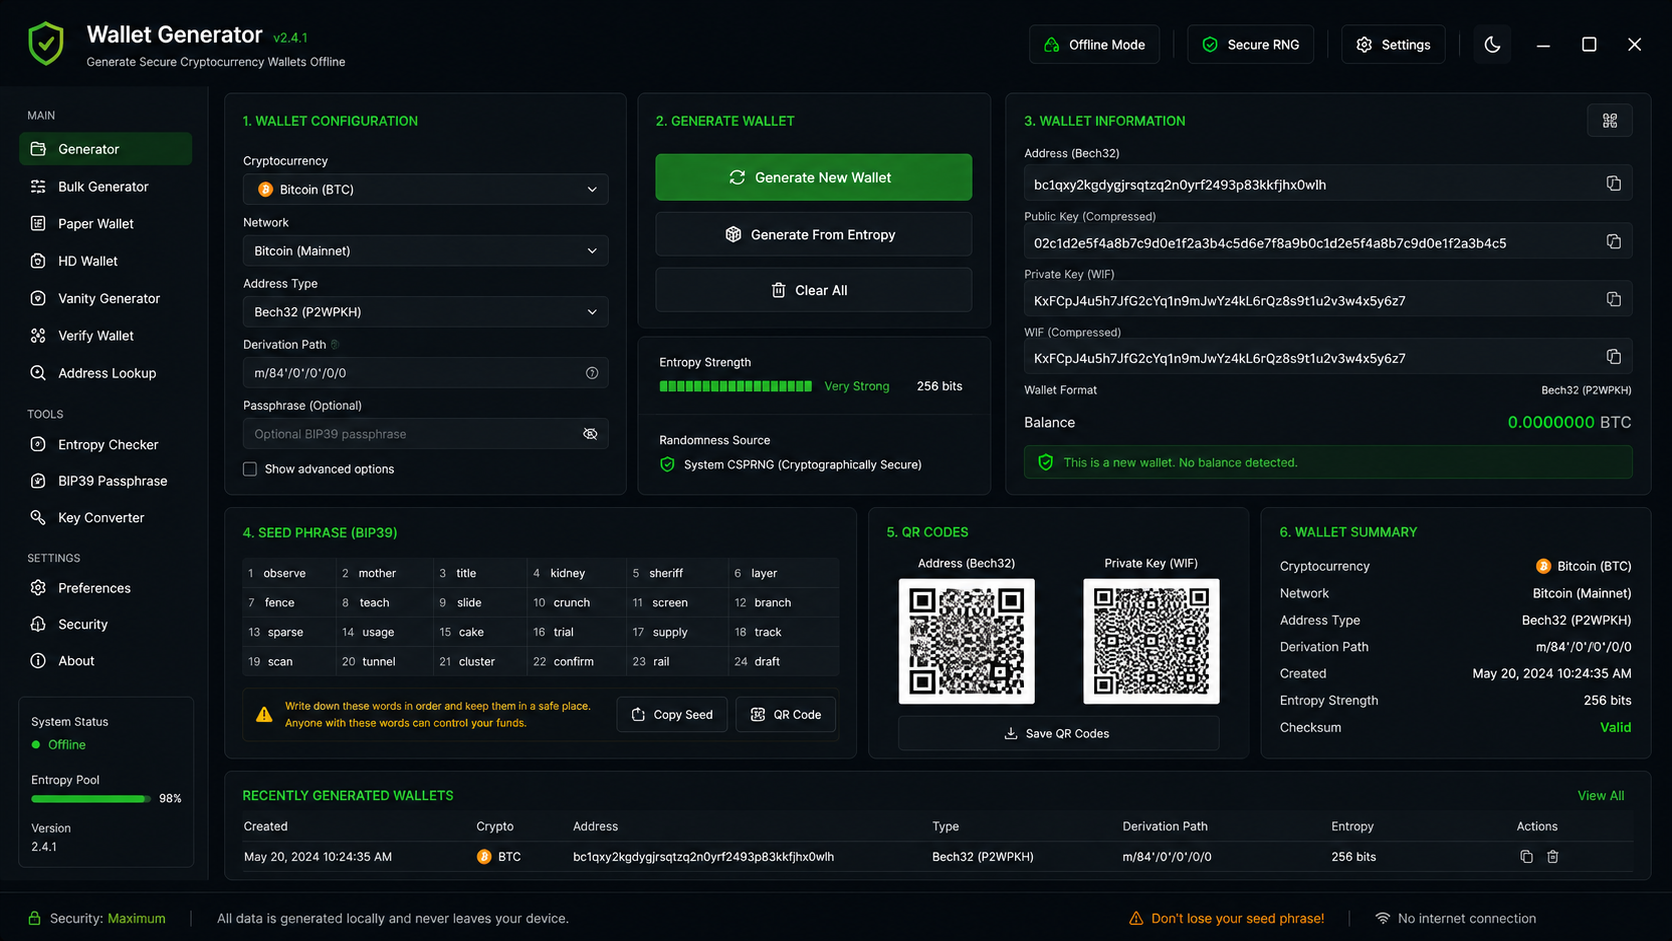Click derivation path help icon
The image size is (1672, 941).
click(592, 373)
